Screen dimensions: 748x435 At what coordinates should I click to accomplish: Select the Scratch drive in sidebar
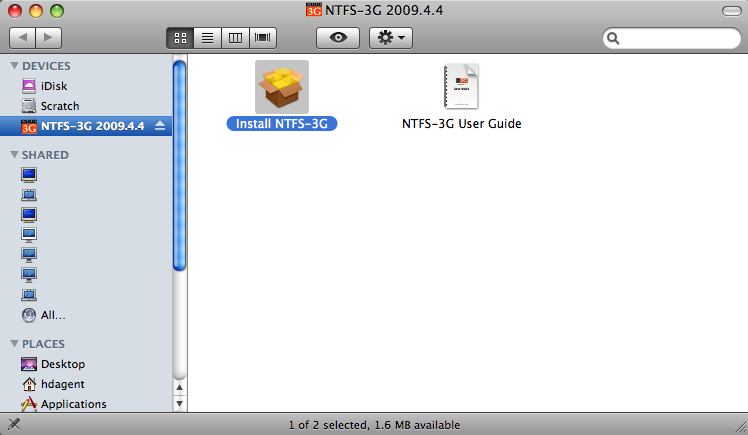pos(86,106)
